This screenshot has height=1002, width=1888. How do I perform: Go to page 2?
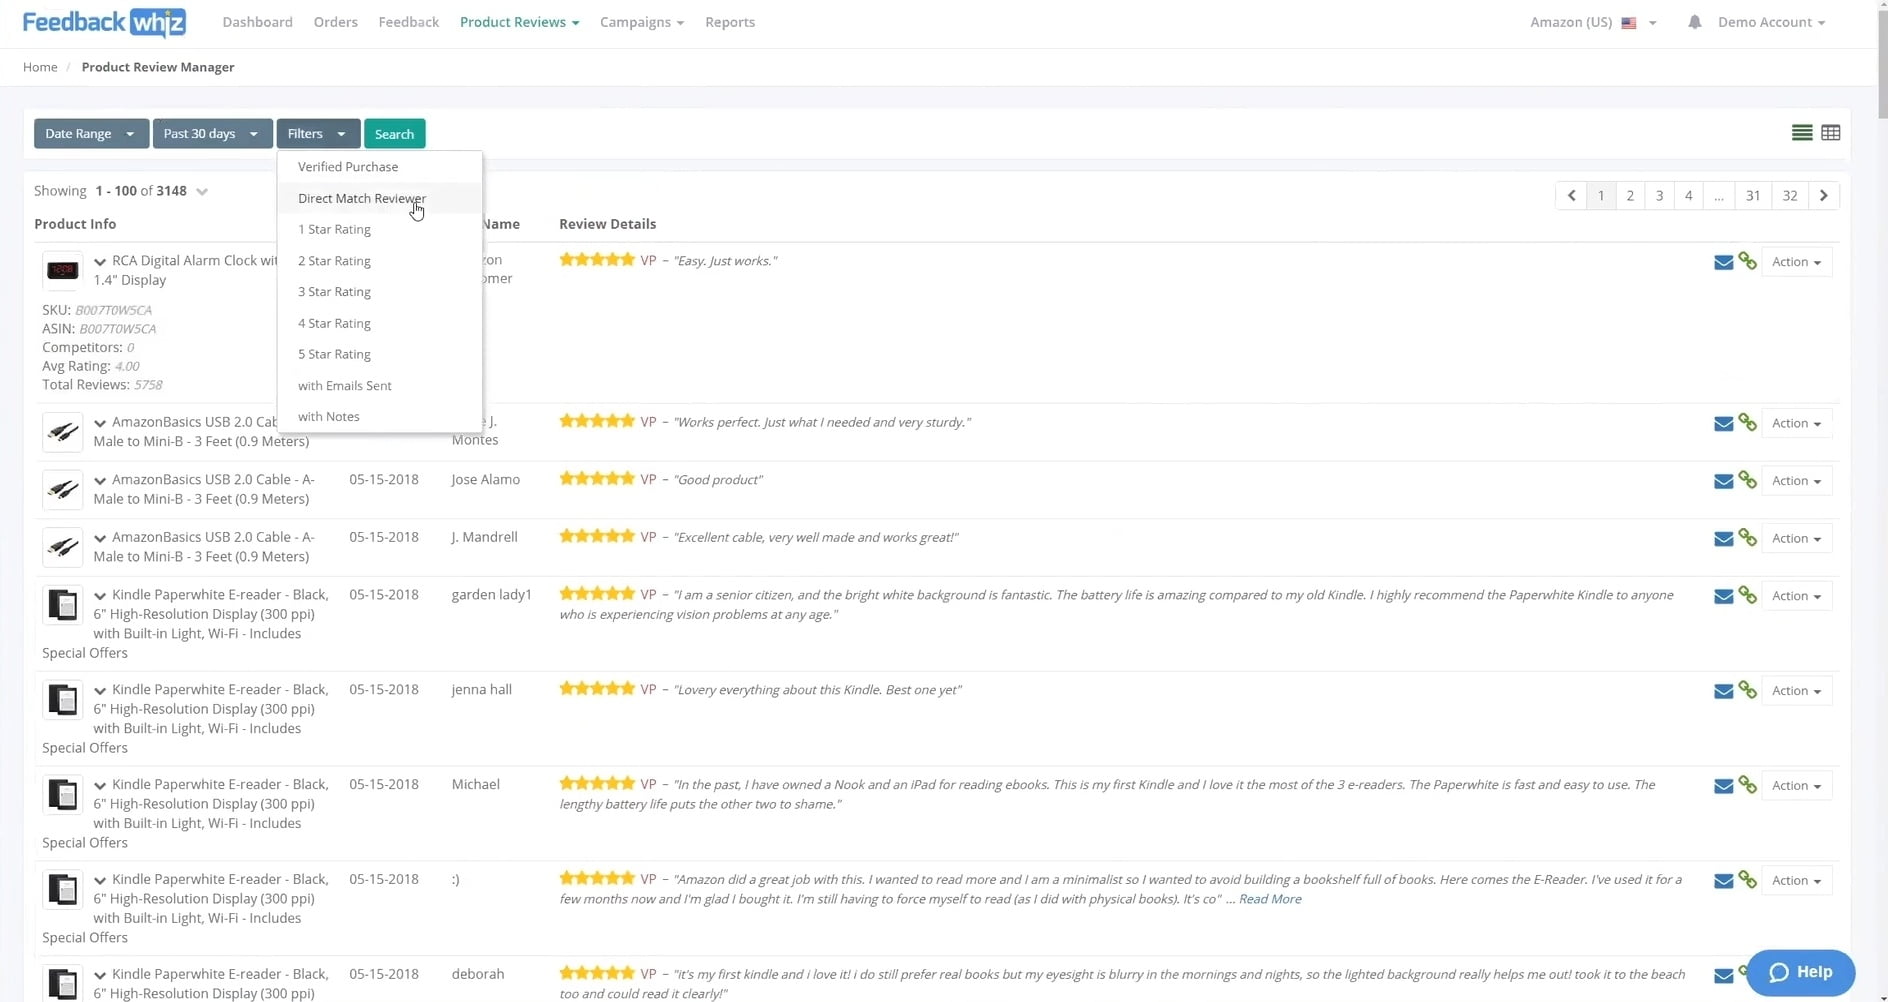tap(1630, 196)
